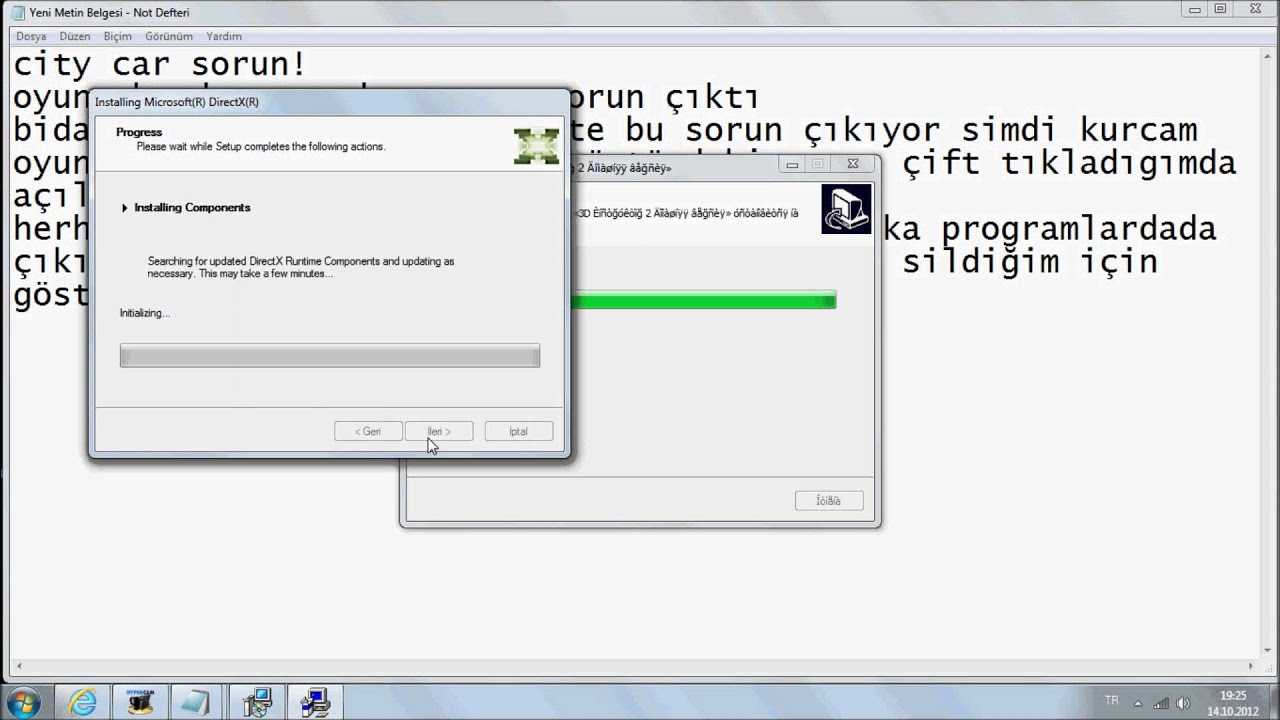Click the cancel button in the game installer window
Viewport: 1280px width, 720px height.
click(x=829, y=500)
